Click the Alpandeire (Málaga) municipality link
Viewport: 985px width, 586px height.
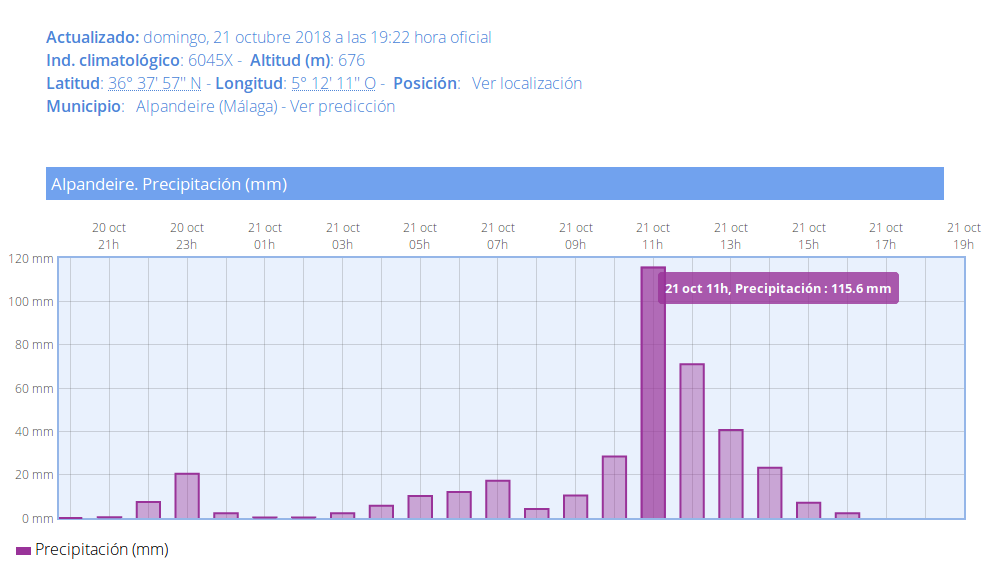pos(206,106)
